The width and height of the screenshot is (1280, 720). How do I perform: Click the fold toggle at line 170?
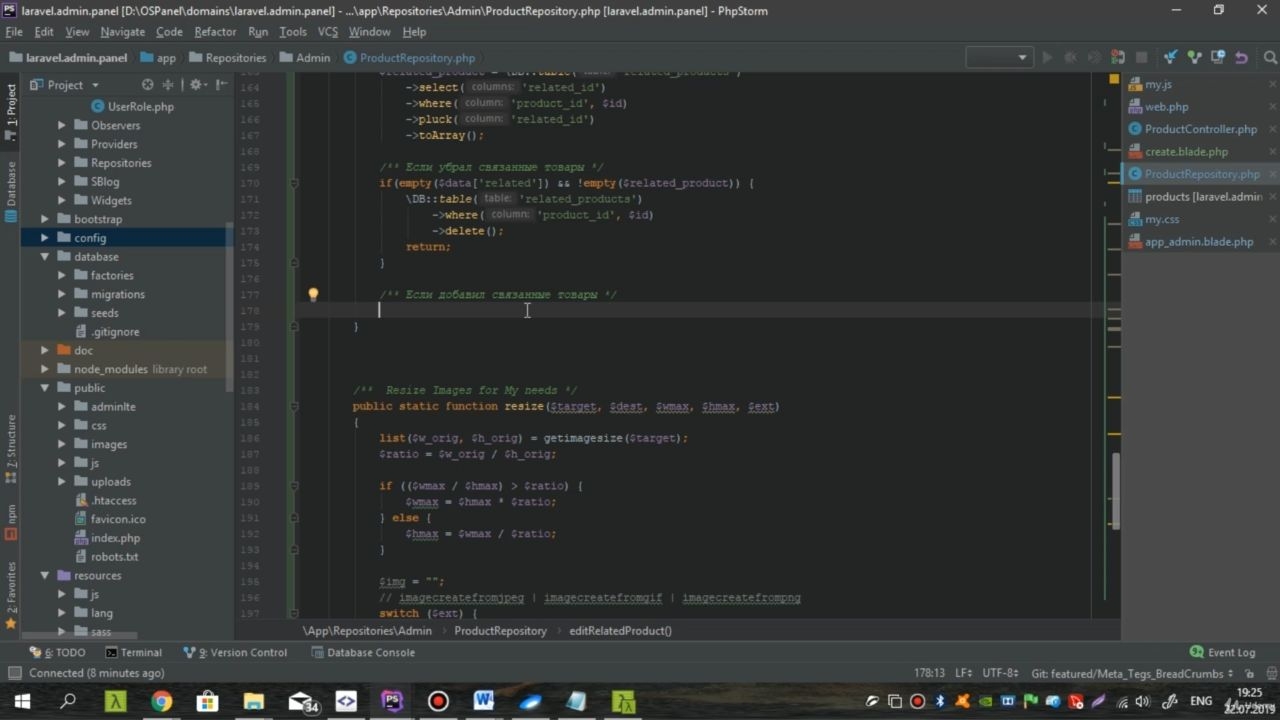point(294,183)
